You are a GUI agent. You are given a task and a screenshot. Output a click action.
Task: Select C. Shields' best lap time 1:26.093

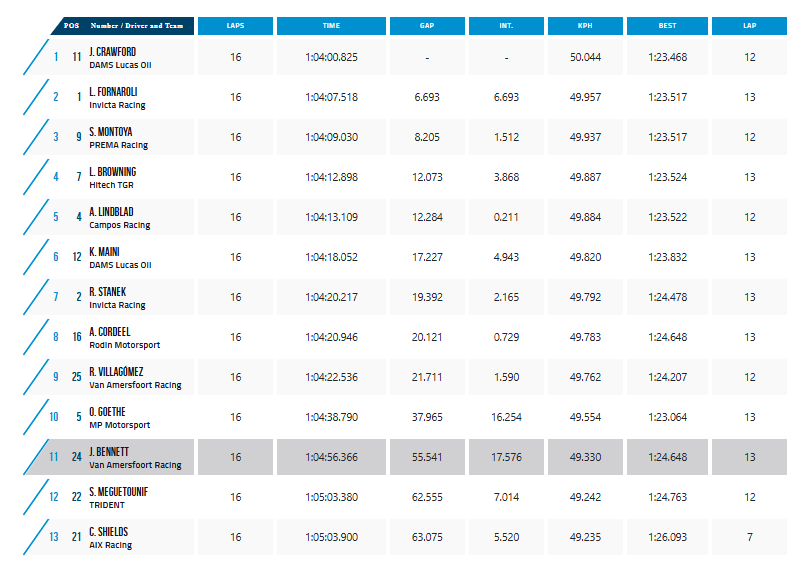coord(667,537)
